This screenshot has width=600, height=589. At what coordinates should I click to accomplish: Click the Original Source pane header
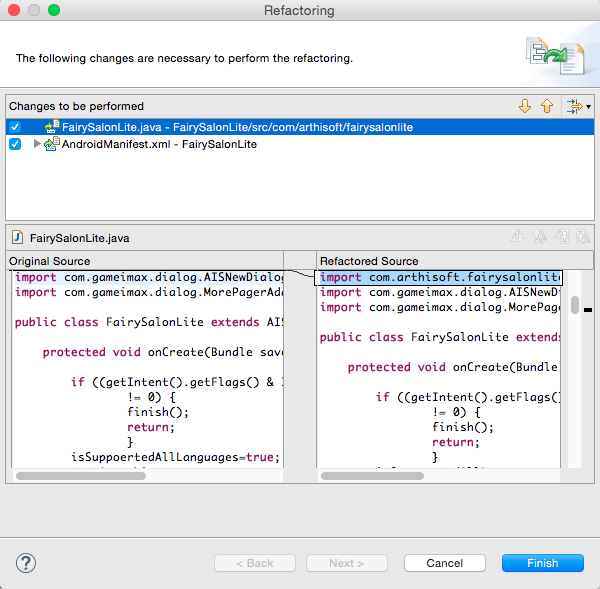[145, 261]
